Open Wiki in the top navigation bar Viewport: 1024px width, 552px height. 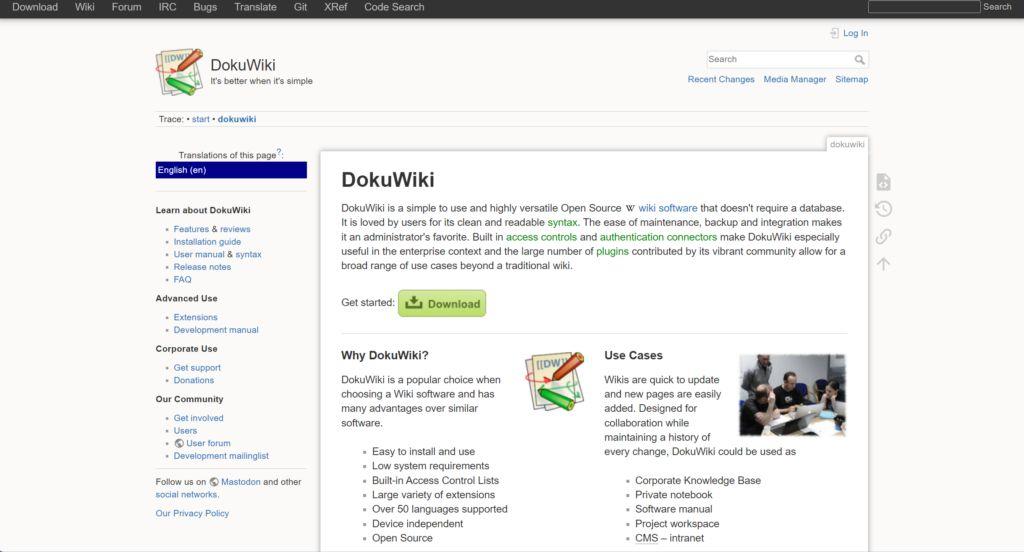84,7
